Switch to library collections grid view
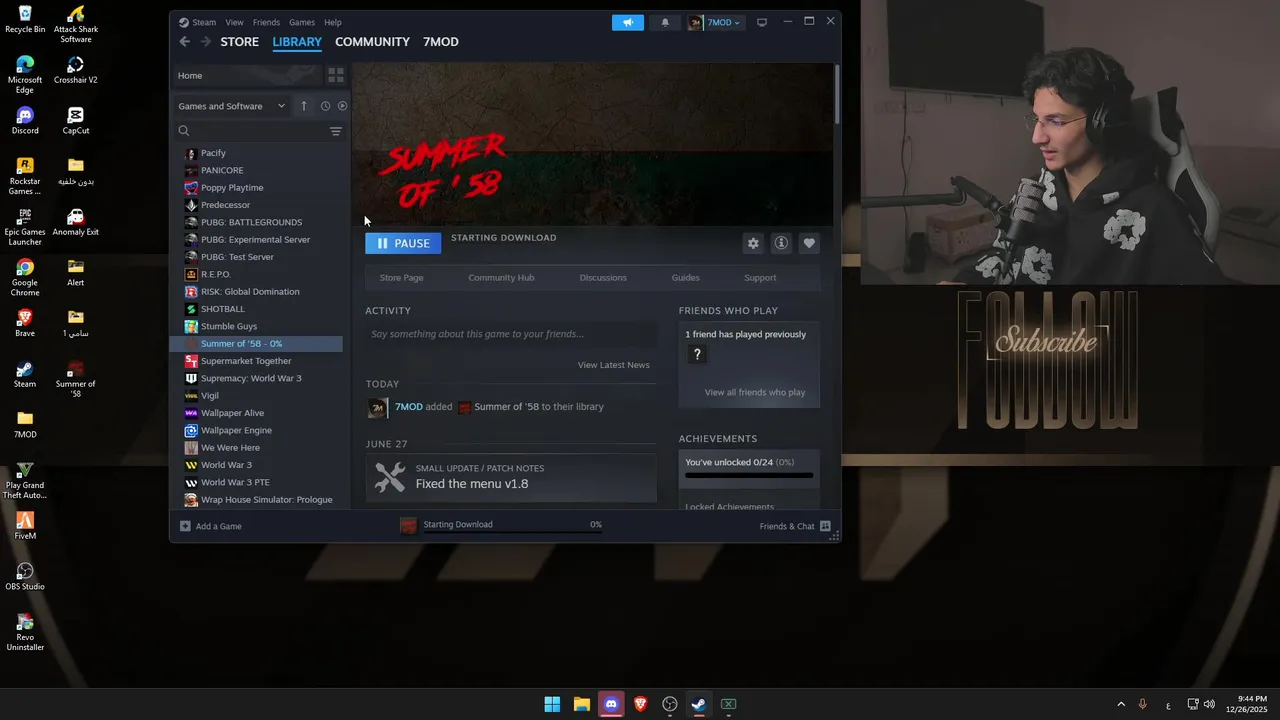1280x720 pixels. click(x=336, y=75)
